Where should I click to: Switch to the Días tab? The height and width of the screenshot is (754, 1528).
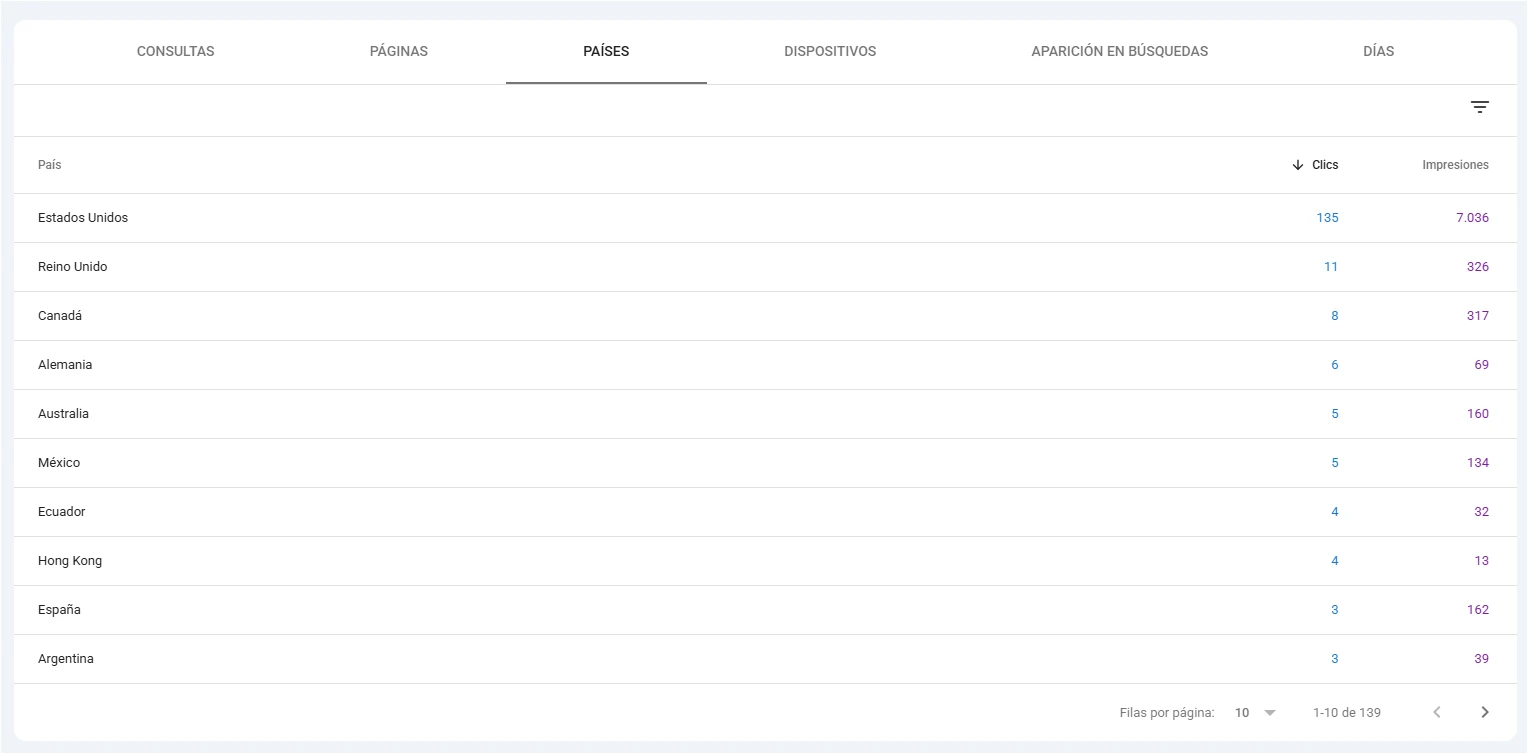[x=1378, y=51]
